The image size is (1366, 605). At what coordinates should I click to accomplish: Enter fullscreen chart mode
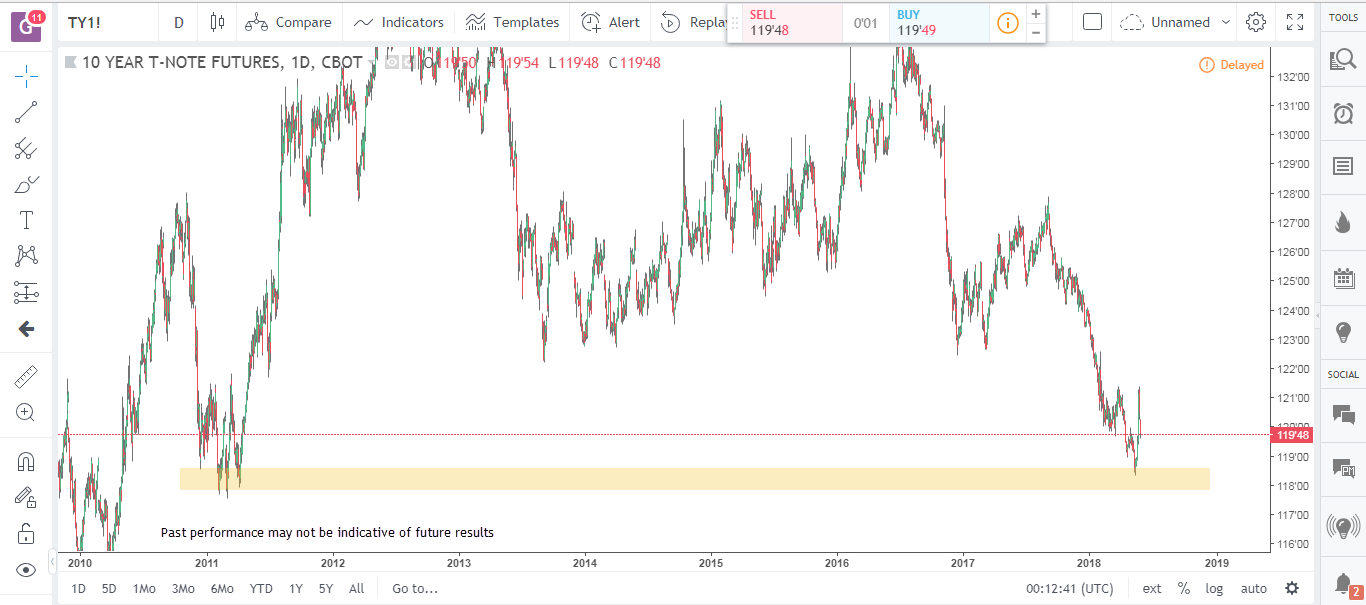[x=1295, y=22]
